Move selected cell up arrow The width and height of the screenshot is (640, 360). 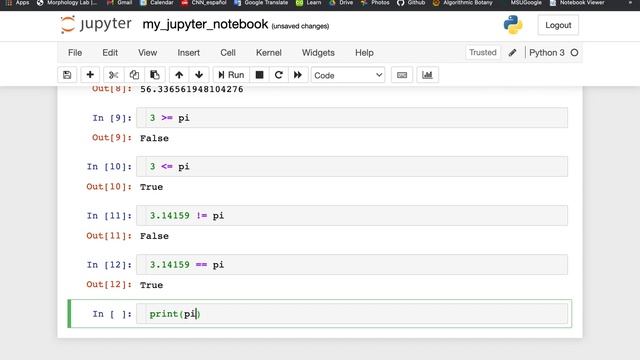click(x=179, y=75)
